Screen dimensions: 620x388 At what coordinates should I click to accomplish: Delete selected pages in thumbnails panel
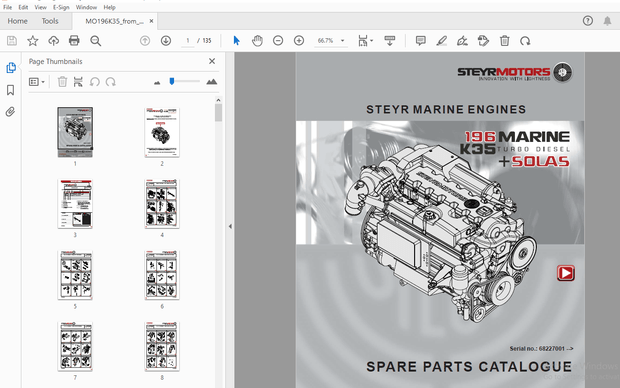[62, 82]
